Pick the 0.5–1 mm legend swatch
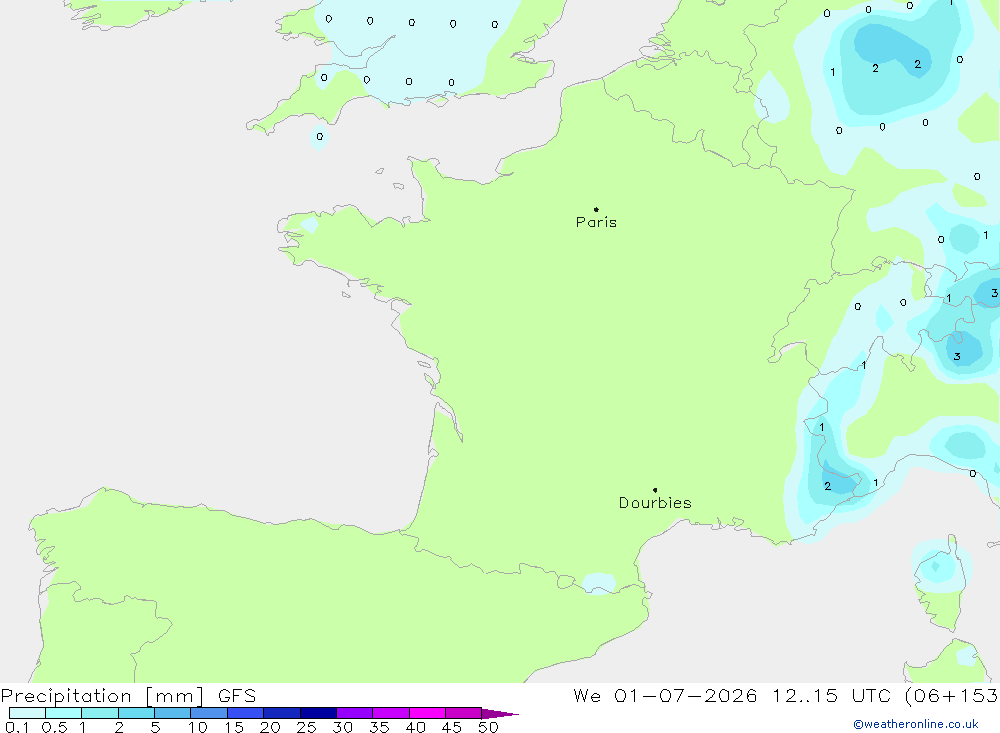 [64, 713]
